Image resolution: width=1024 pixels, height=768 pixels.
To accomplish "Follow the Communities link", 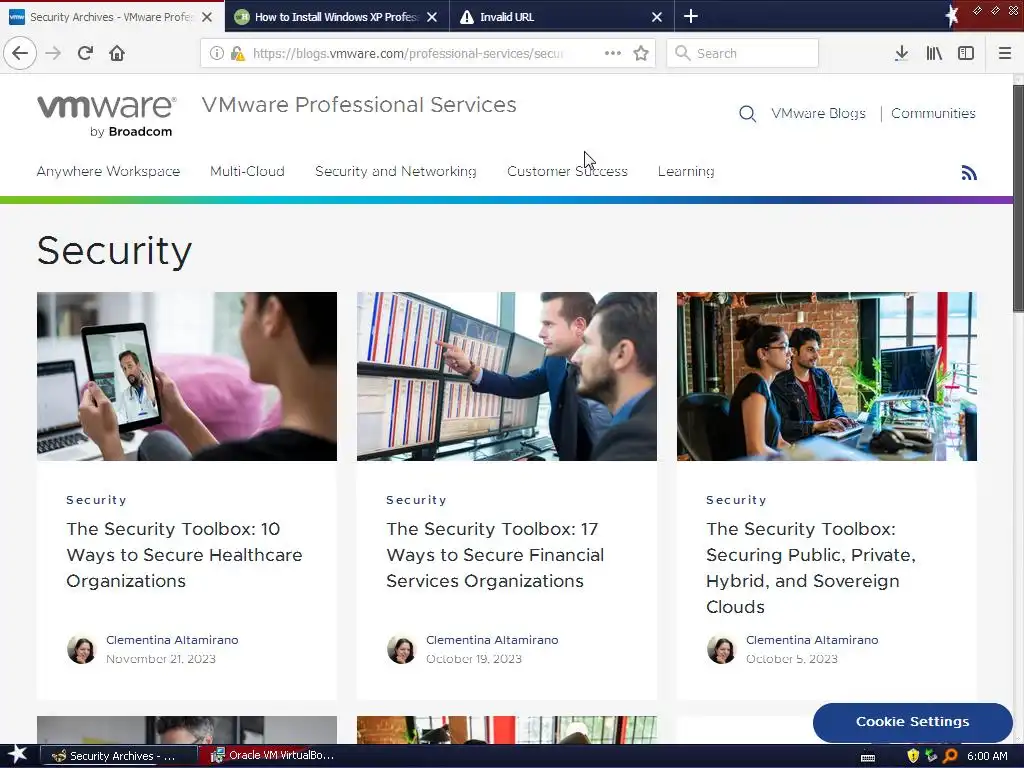I will [x=933, y=114].
